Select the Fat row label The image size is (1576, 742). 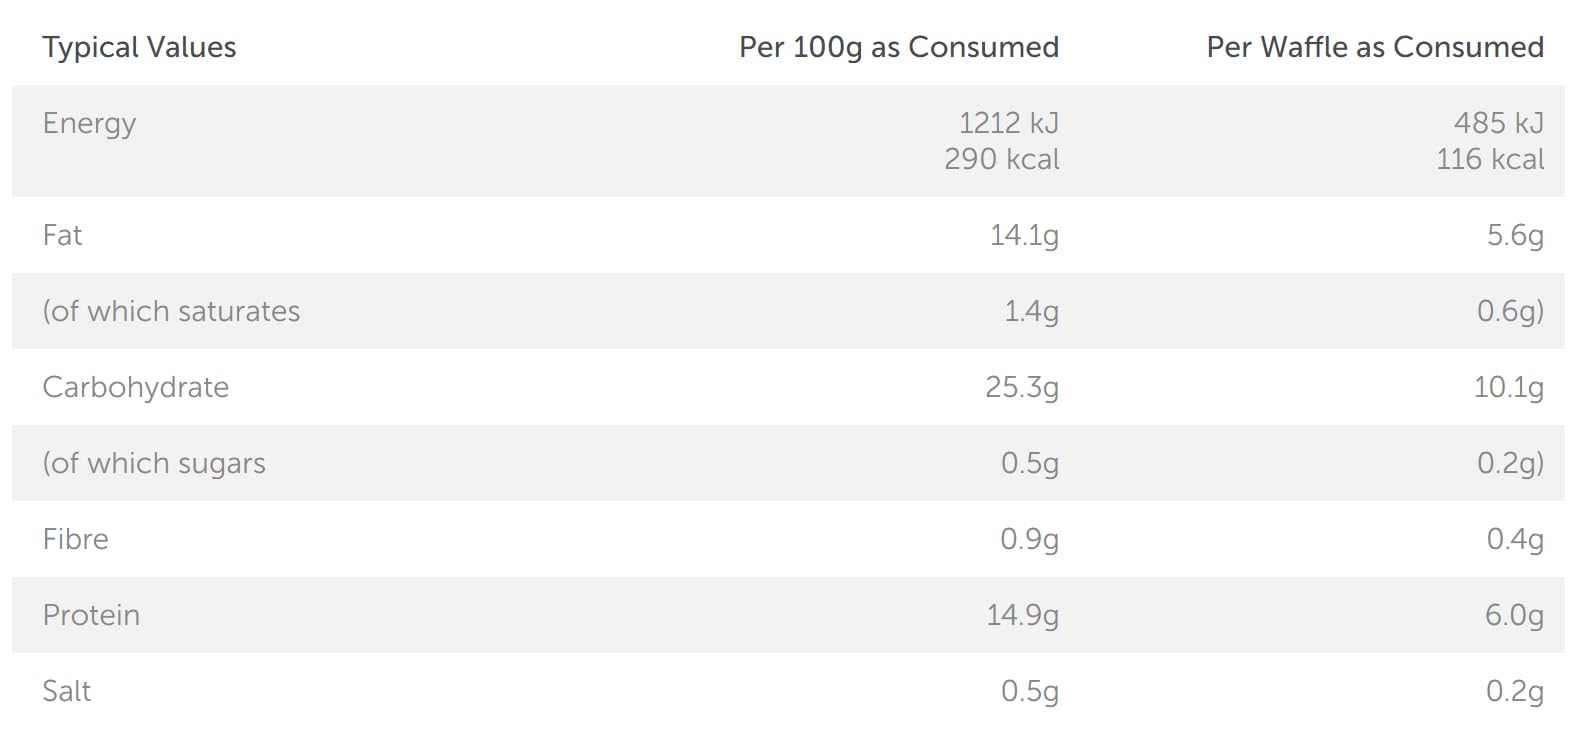[x=62, y=235]
